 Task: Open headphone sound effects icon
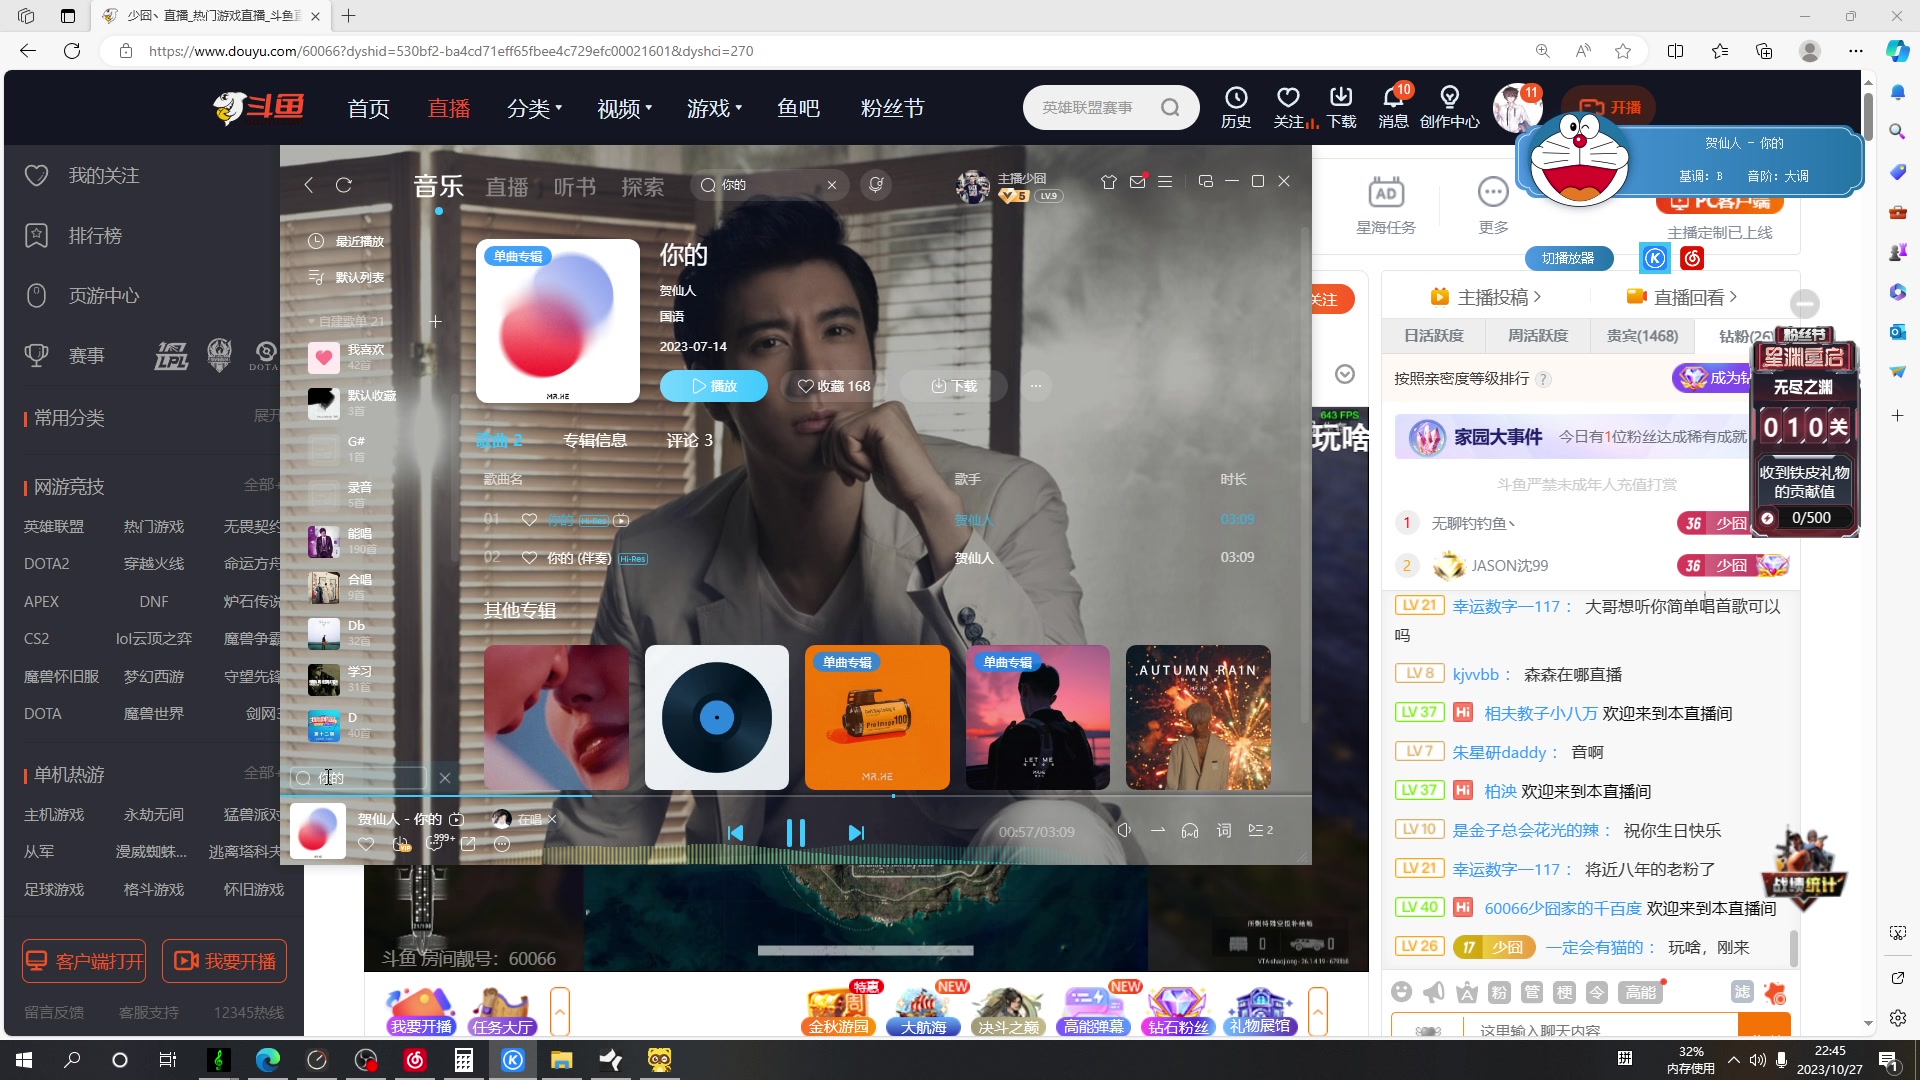point(1190,830)
